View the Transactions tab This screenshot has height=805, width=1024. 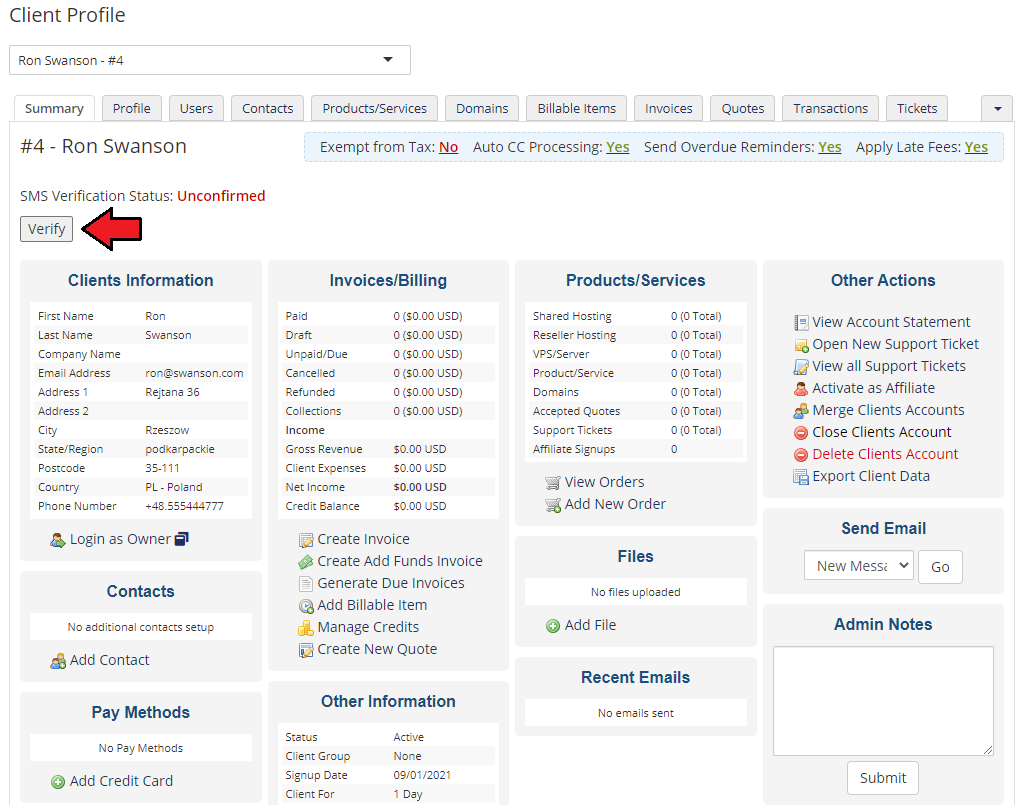pyautogui.click(x=830, y=108)
